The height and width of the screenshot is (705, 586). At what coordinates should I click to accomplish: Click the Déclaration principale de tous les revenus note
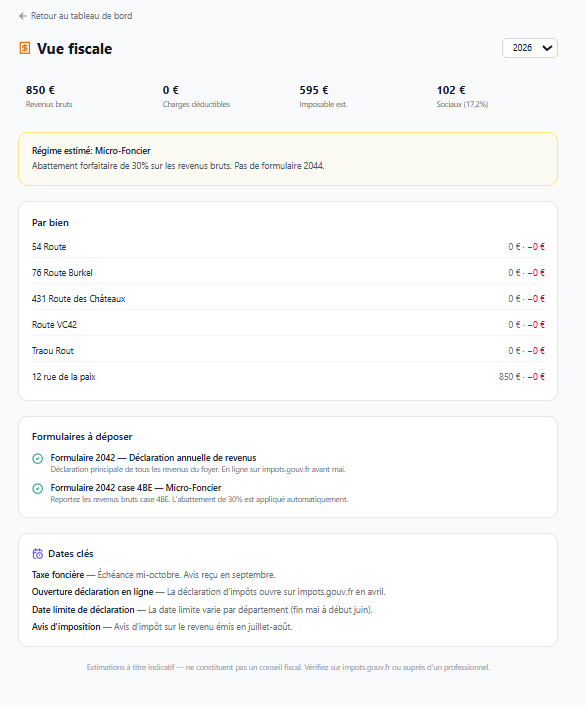coord(198,469)
